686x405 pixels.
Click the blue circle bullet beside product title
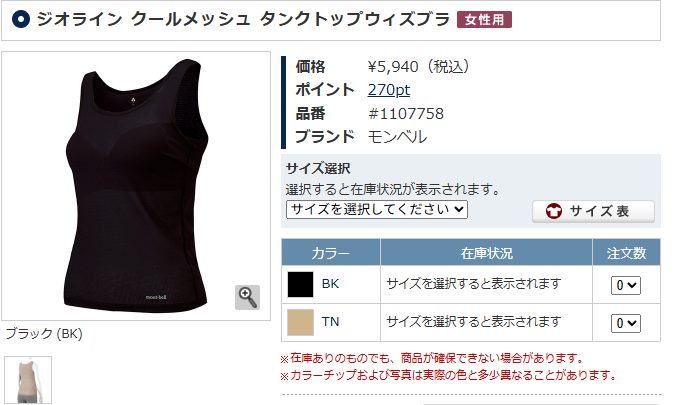(x=21, y=19)
